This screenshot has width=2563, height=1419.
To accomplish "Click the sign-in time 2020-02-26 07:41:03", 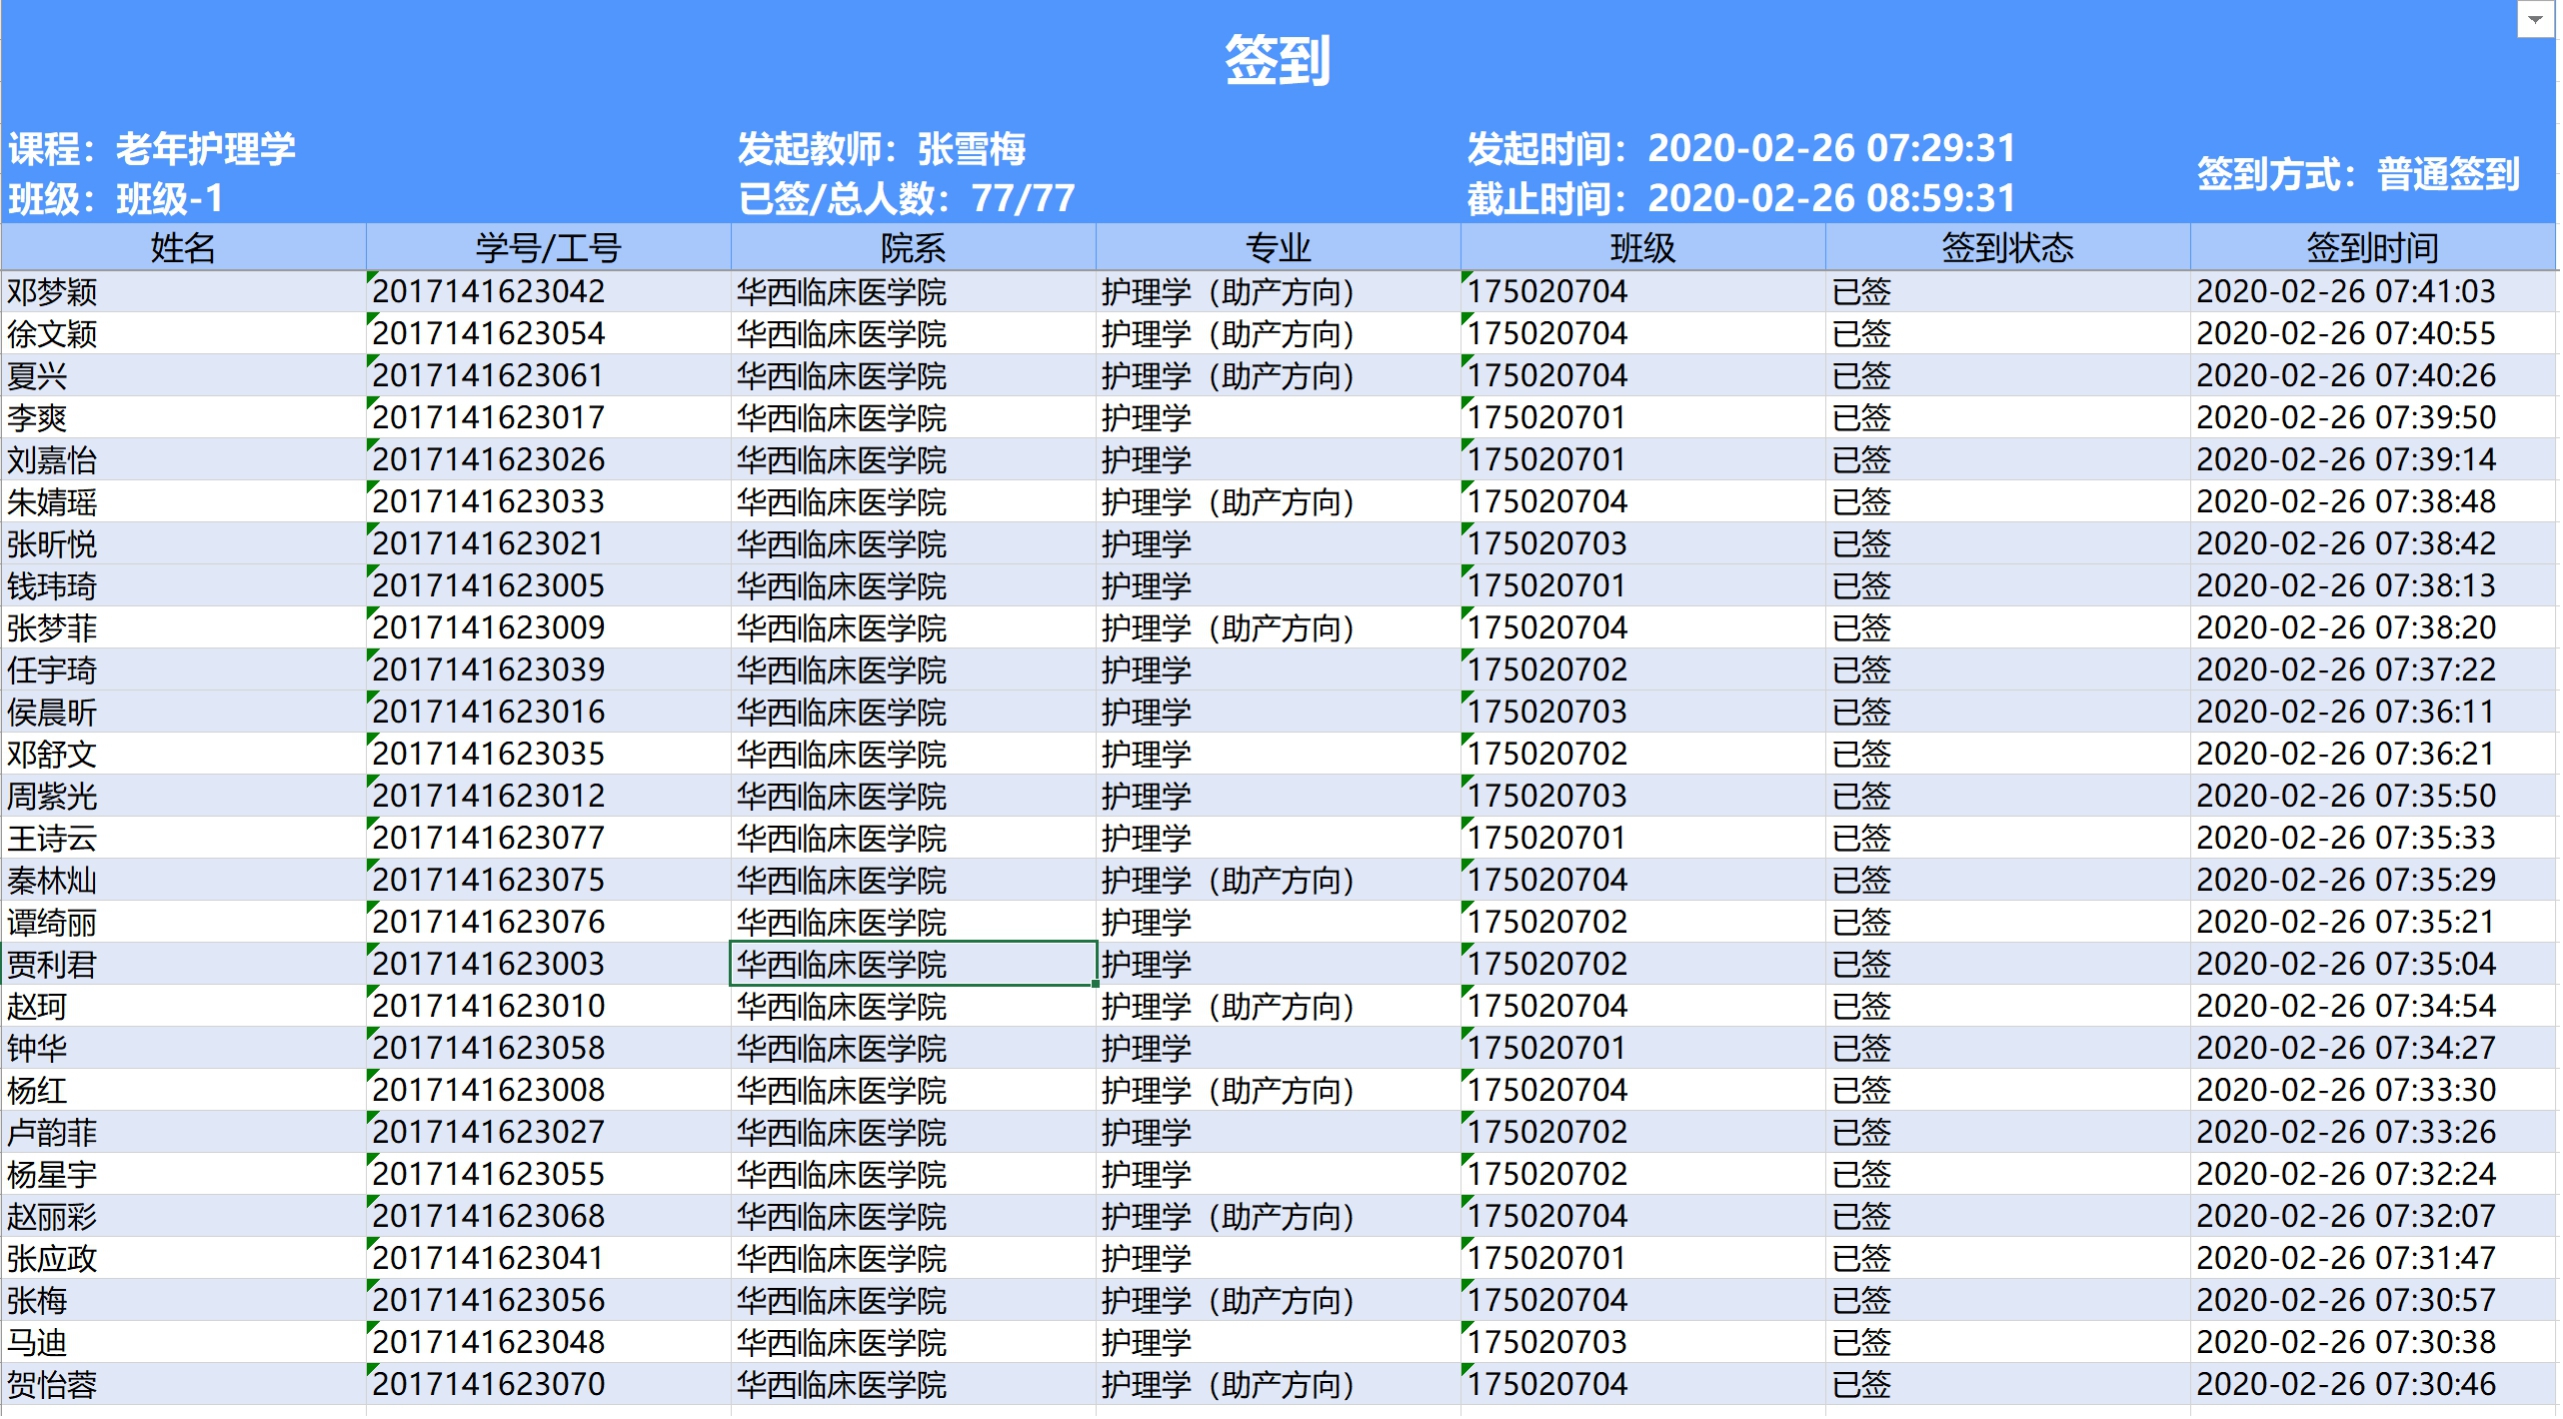I will point(2346,292).
